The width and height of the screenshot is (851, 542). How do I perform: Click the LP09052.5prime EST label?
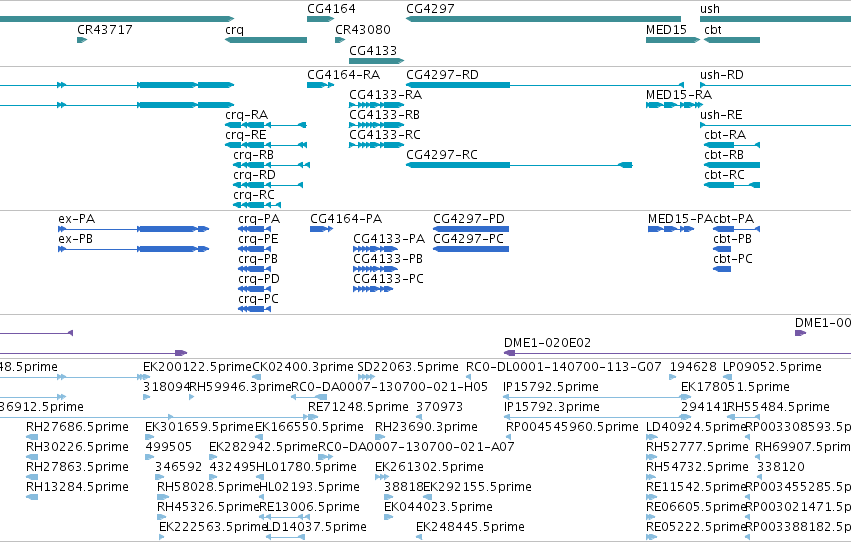coord(772,367)
